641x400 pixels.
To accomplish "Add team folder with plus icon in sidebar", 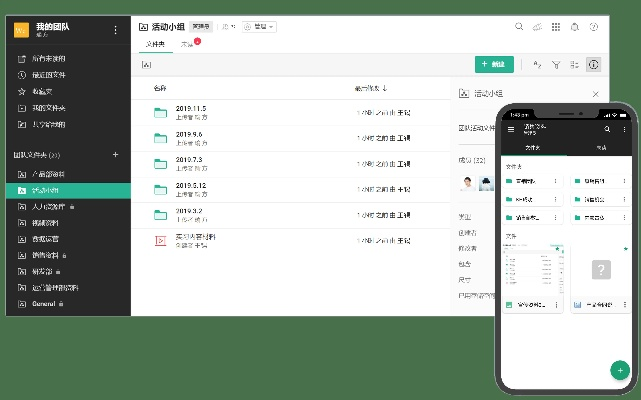I will (x=115, y=155).
